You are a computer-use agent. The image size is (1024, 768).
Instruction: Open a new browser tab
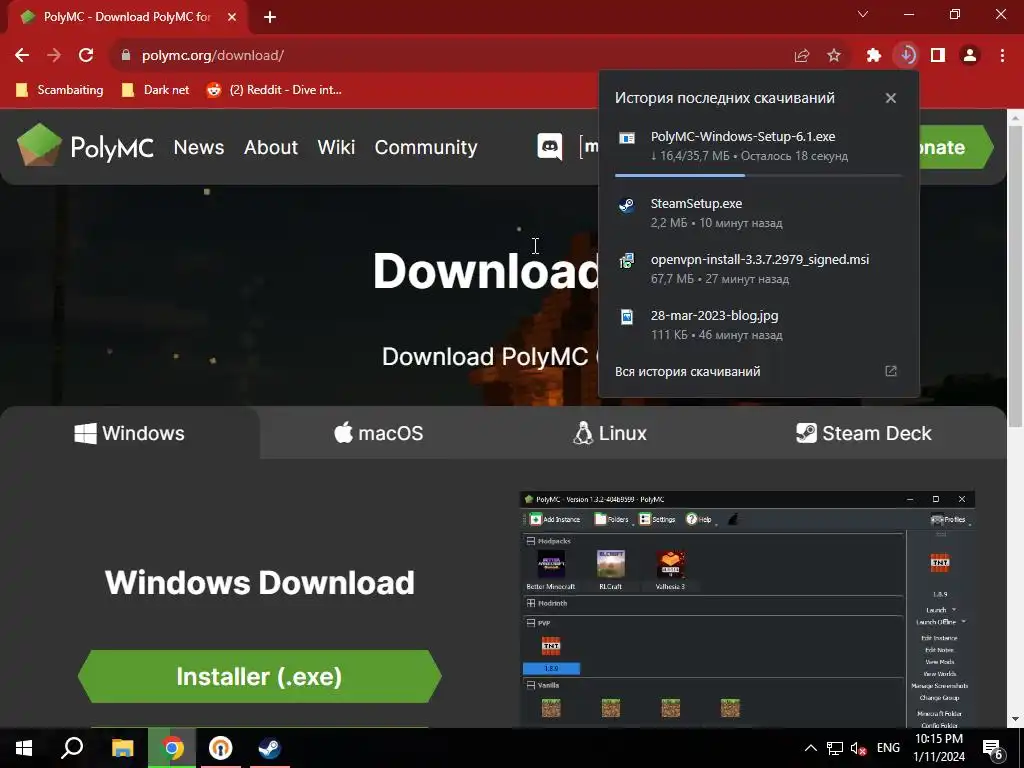pos(270,17)
